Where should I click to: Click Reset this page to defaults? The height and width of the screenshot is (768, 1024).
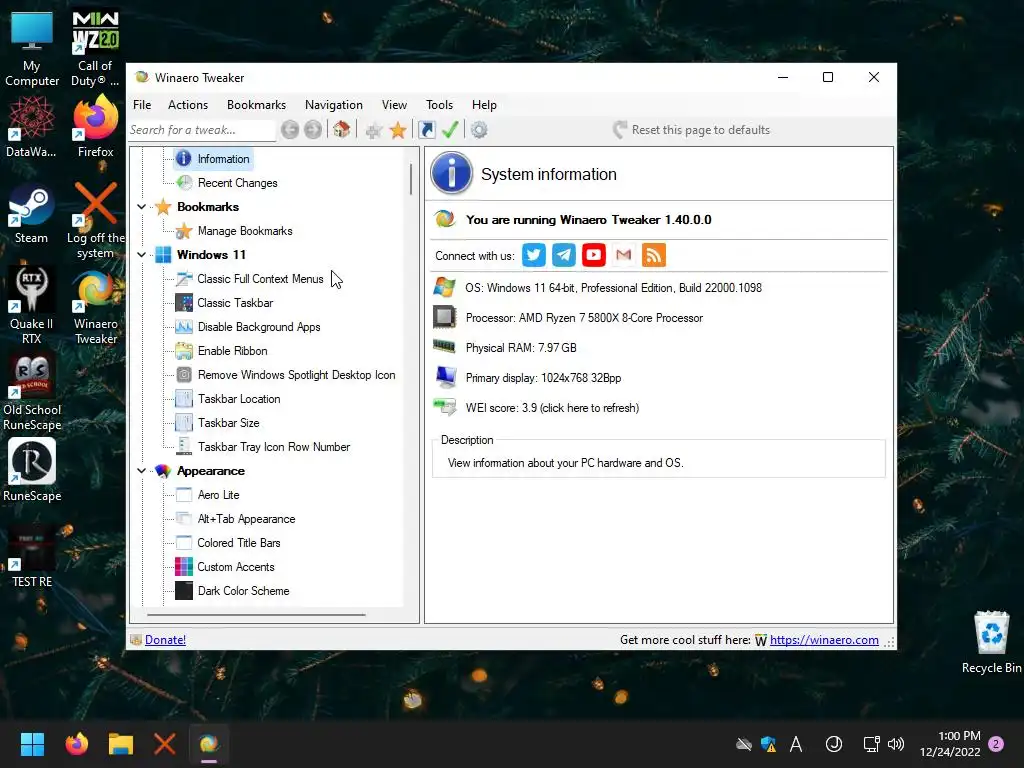tap(691, 130)
